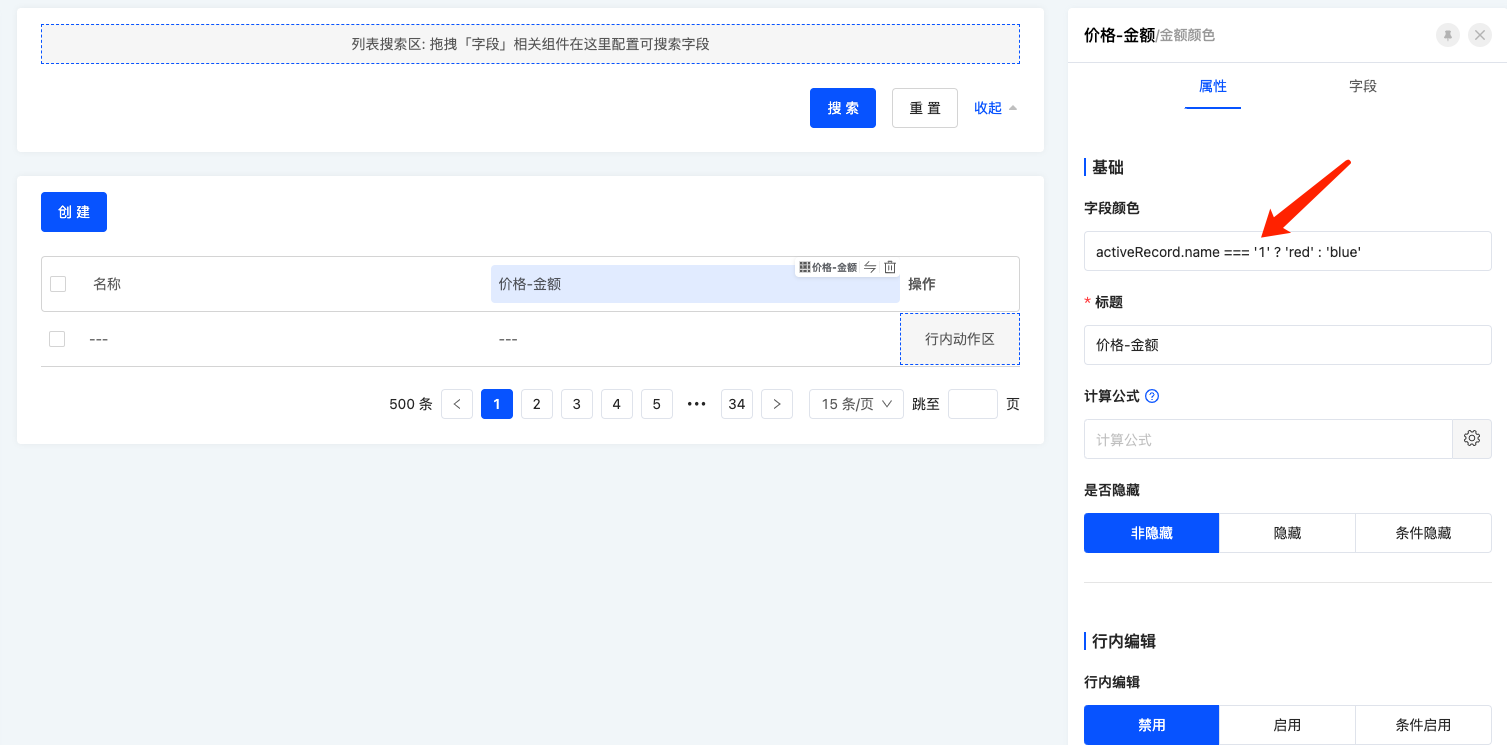Select the 价格-金额 column header

pyautogui.click(x=695, y=284)
